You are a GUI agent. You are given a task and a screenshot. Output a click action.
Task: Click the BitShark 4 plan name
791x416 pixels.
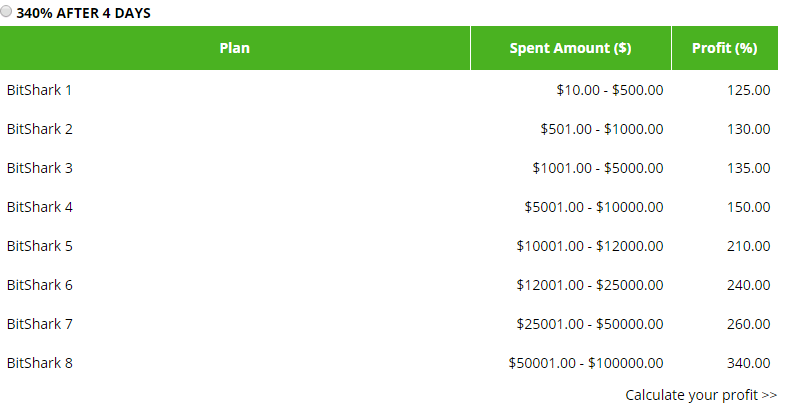[40, 207]
